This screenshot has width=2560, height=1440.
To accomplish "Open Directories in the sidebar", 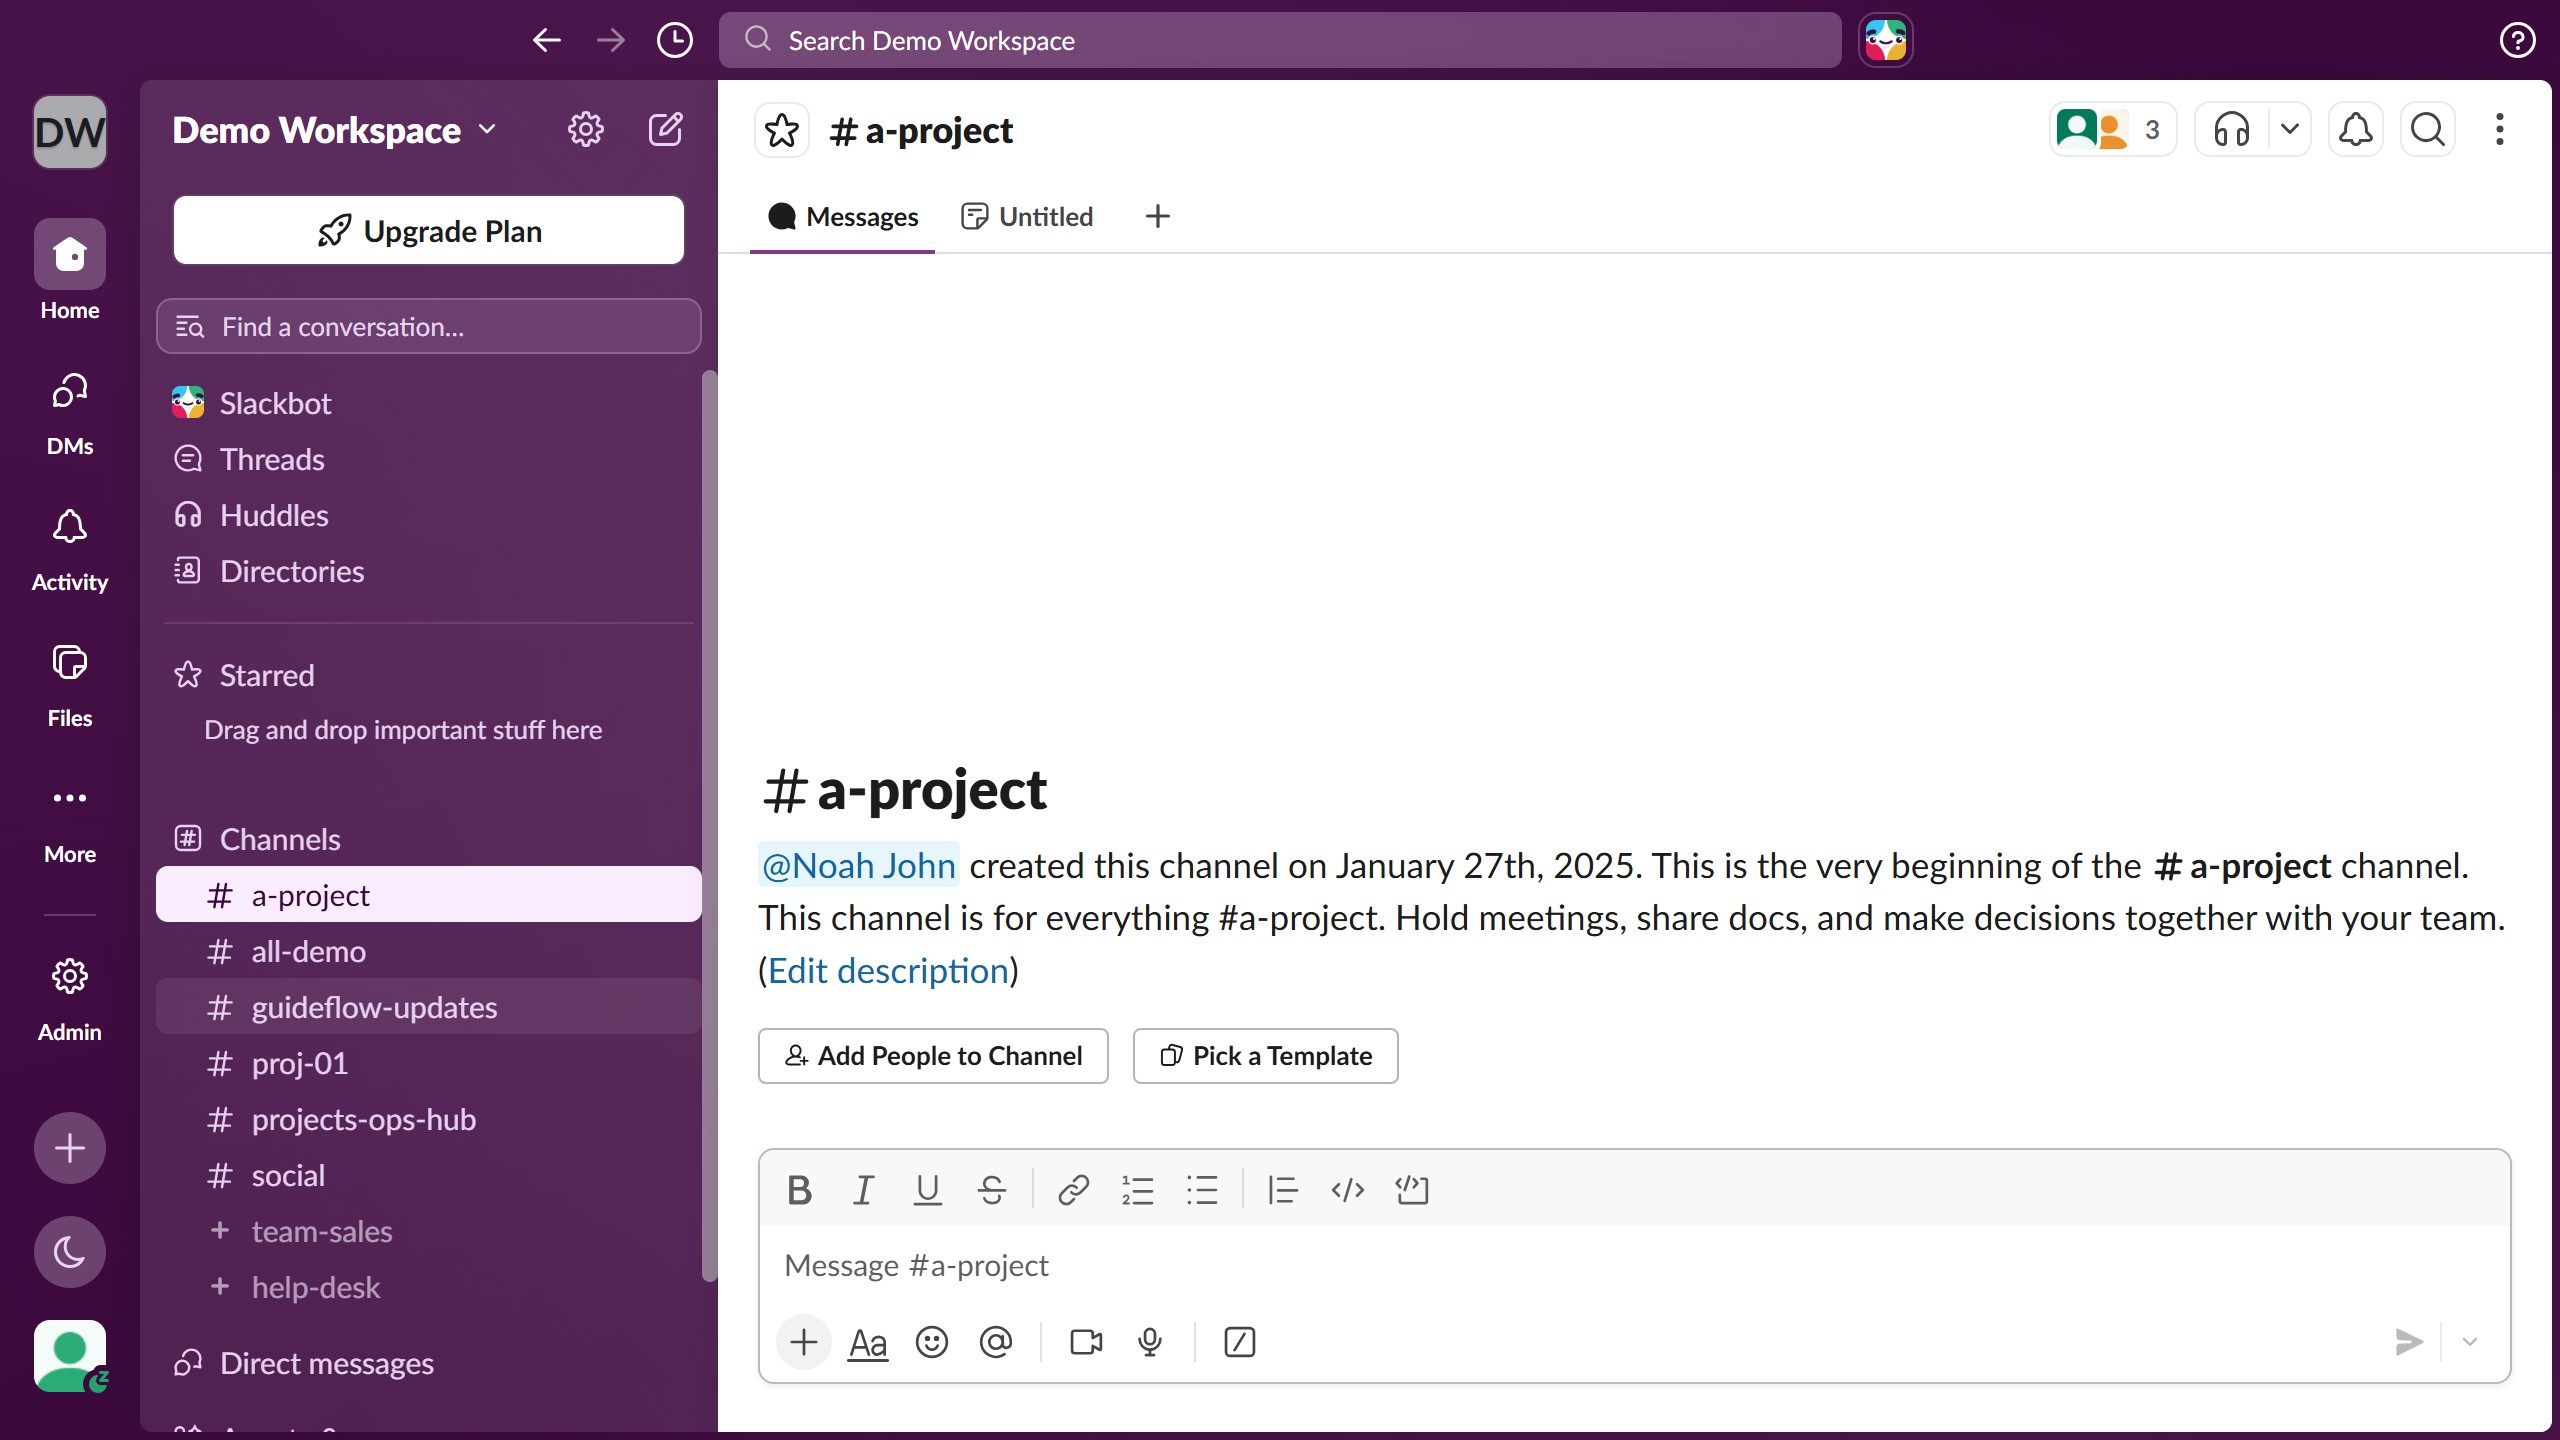I will coord(429,571).
